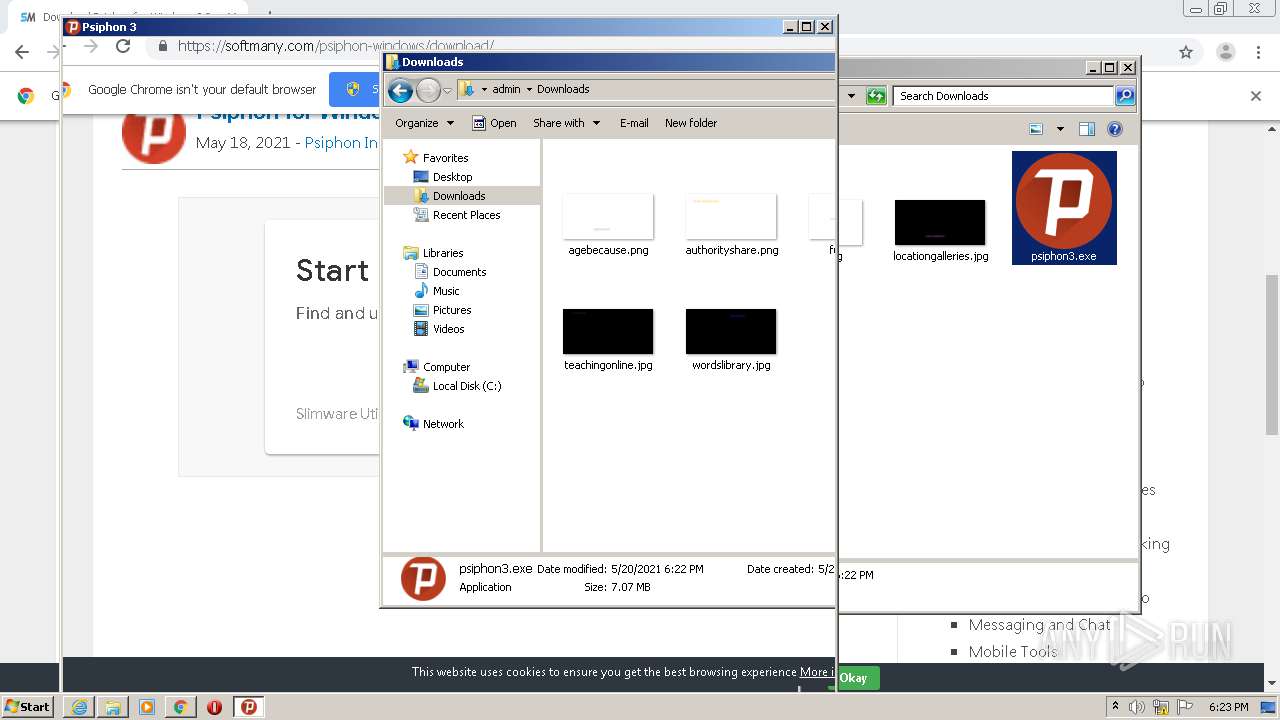Click the softmany.com address bar
This screenshot has height=720, width=1280.
pyautogui.click(x=335, y=46)
